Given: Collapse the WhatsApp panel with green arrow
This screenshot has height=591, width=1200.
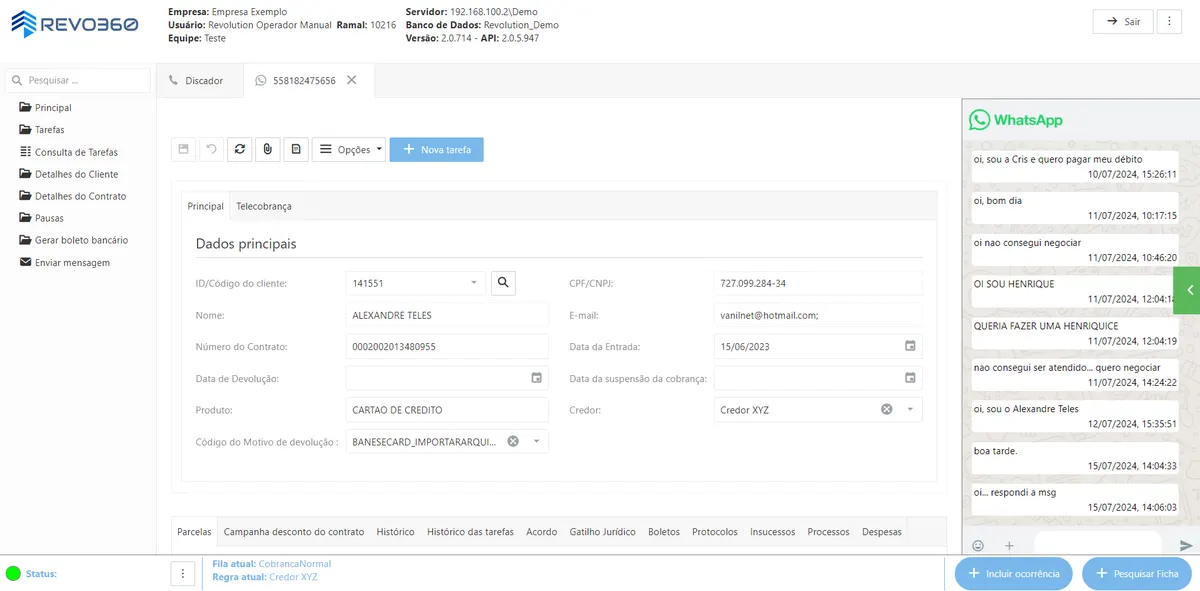Looking at the screenshot, I should click(x=1187, y=290).
